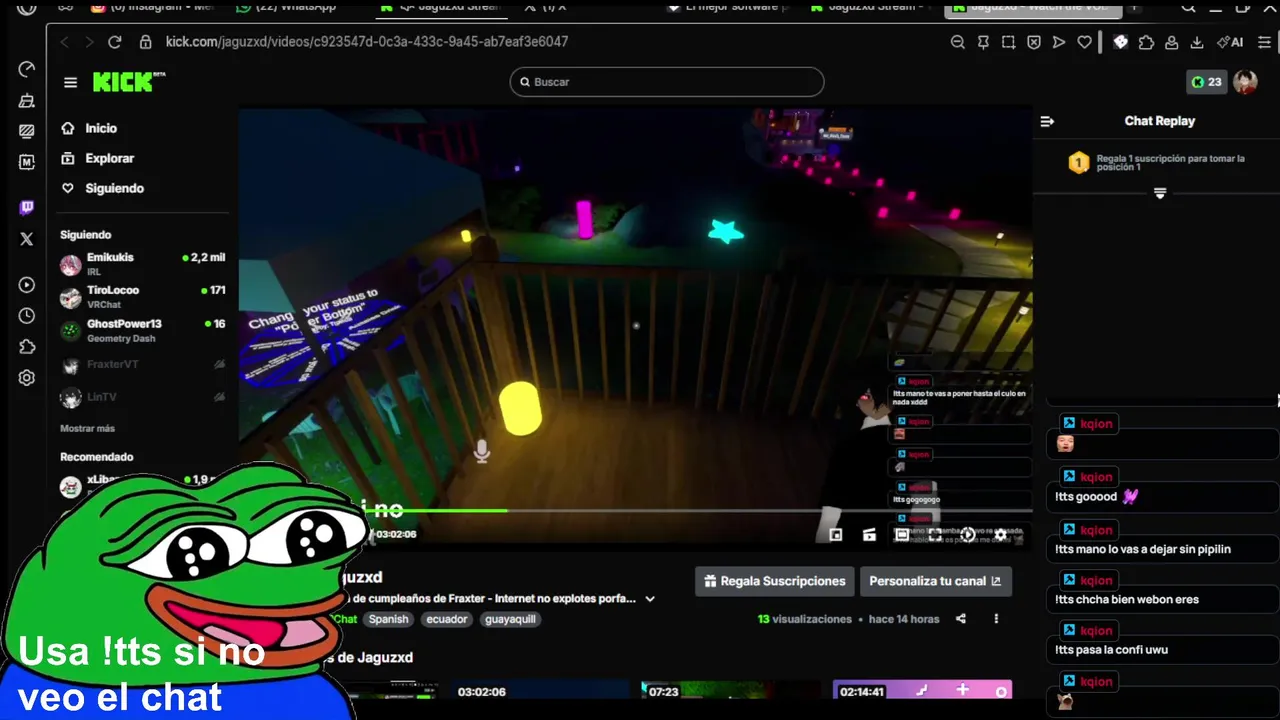
Task: Open Explorar in Kick sidebar
Action: [97, 158]
